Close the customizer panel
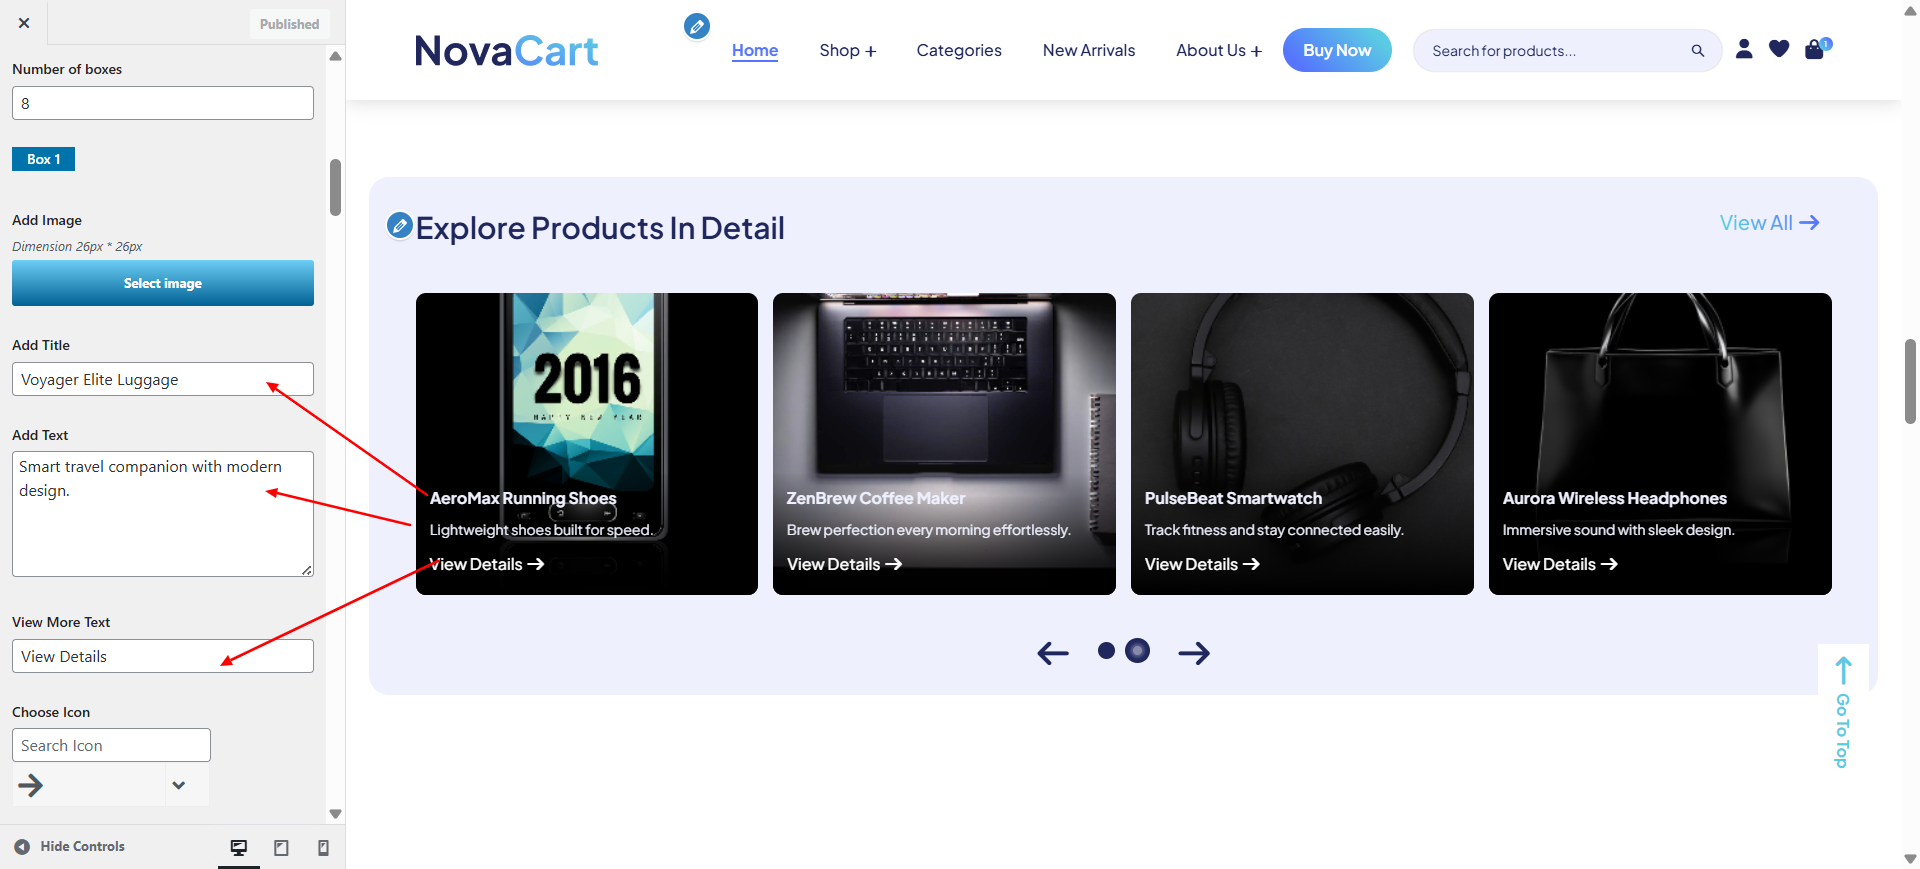Screen dimensions: 1920x869 24,23
